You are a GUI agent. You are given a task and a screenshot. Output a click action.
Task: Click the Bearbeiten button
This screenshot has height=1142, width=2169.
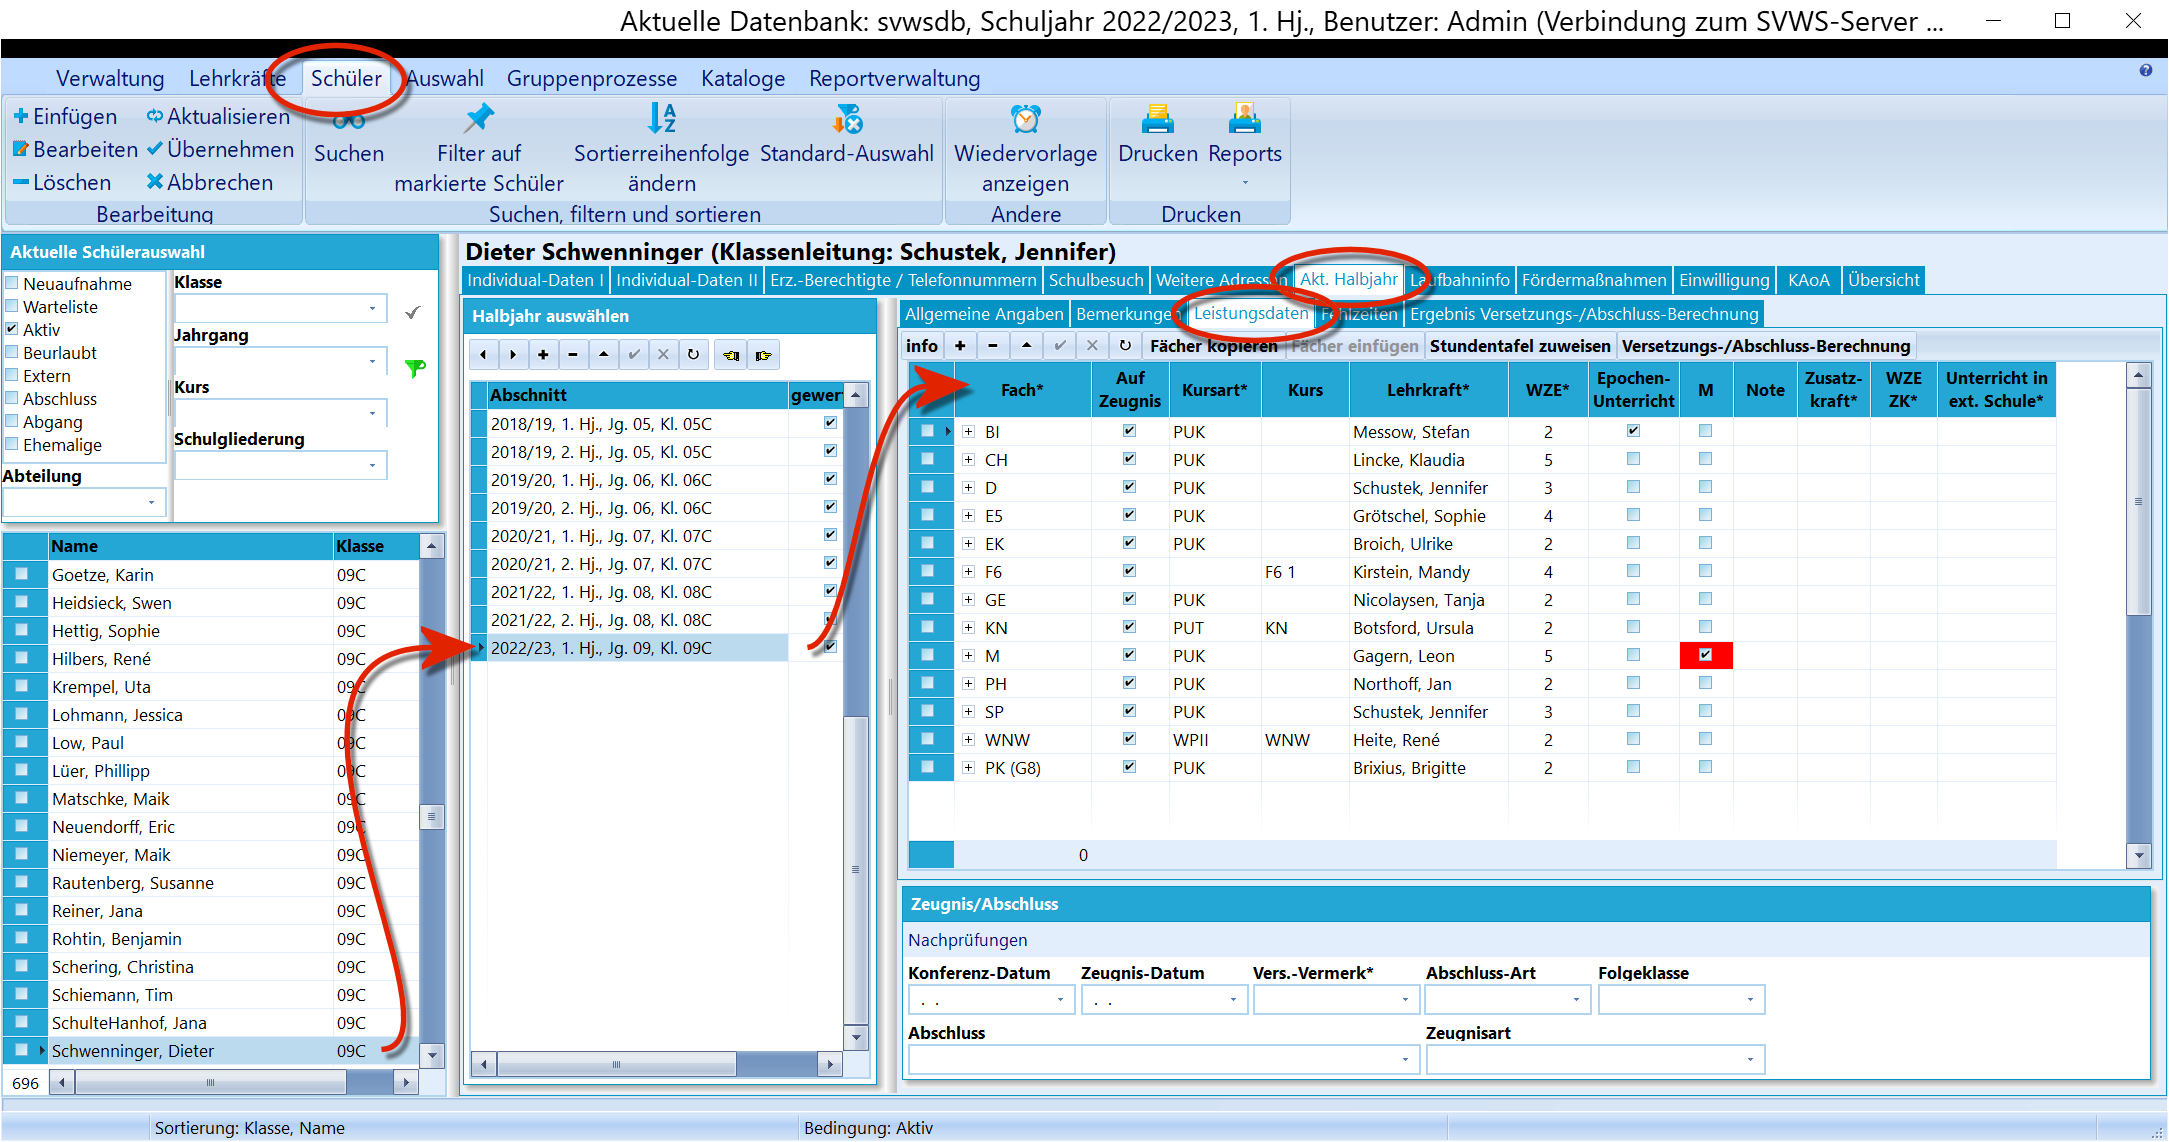click(x=76, y=149)
